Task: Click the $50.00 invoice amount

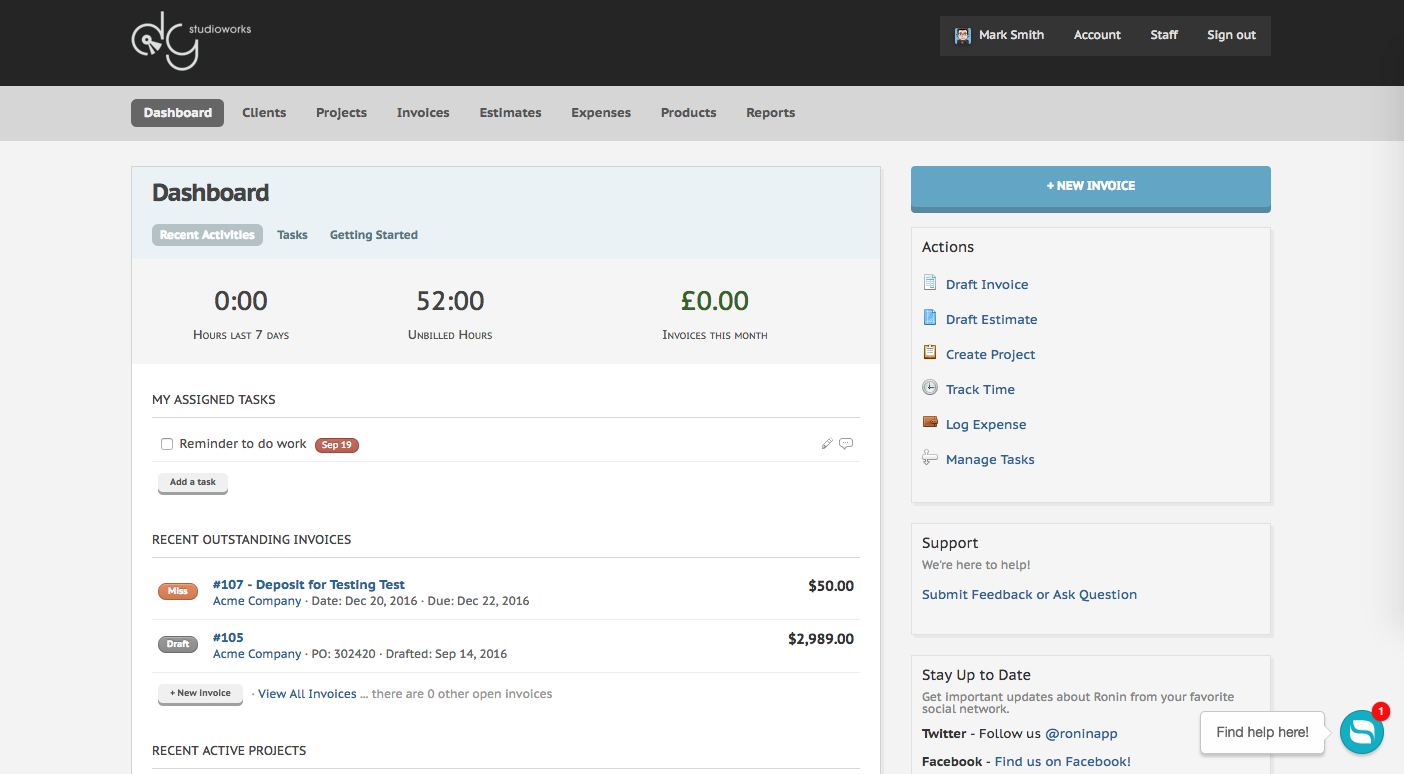Action: (x=831, y=586)
